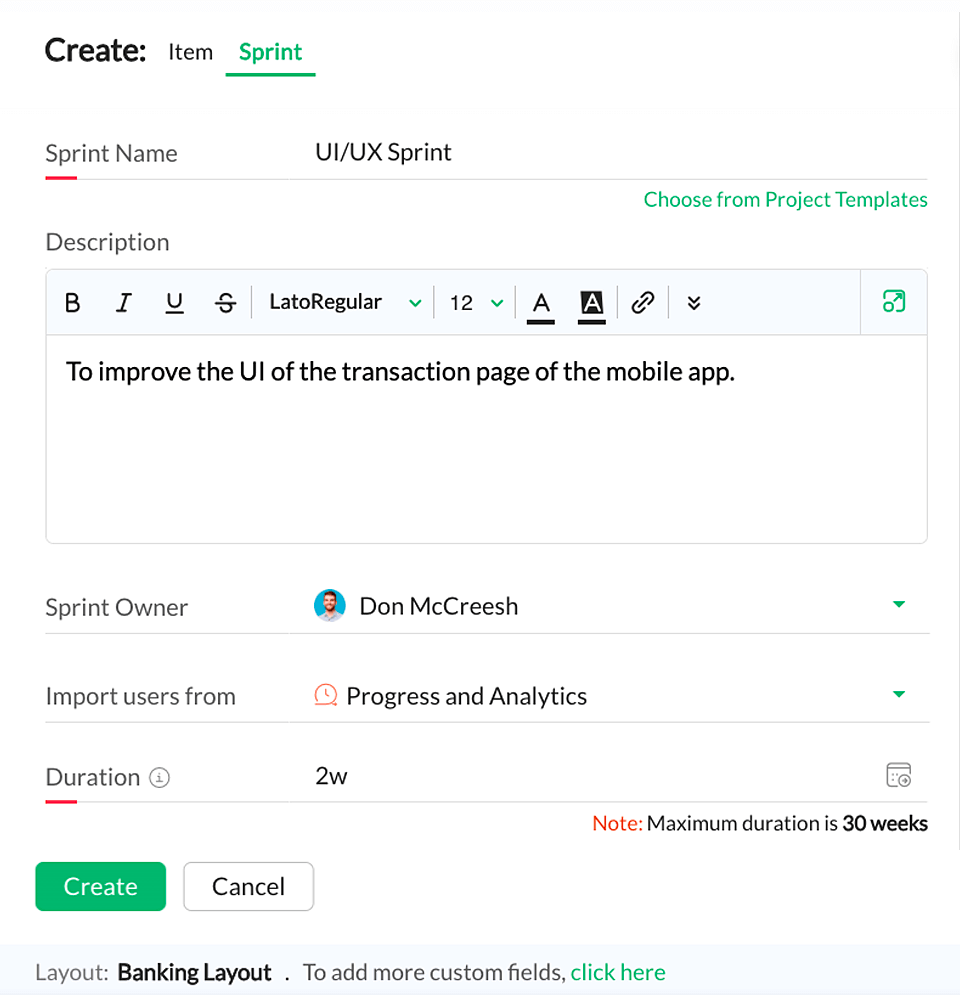Screen dimensions: 960x1001
Task: Expand the Sprint Owner dropdown
Action: (898, 605)
